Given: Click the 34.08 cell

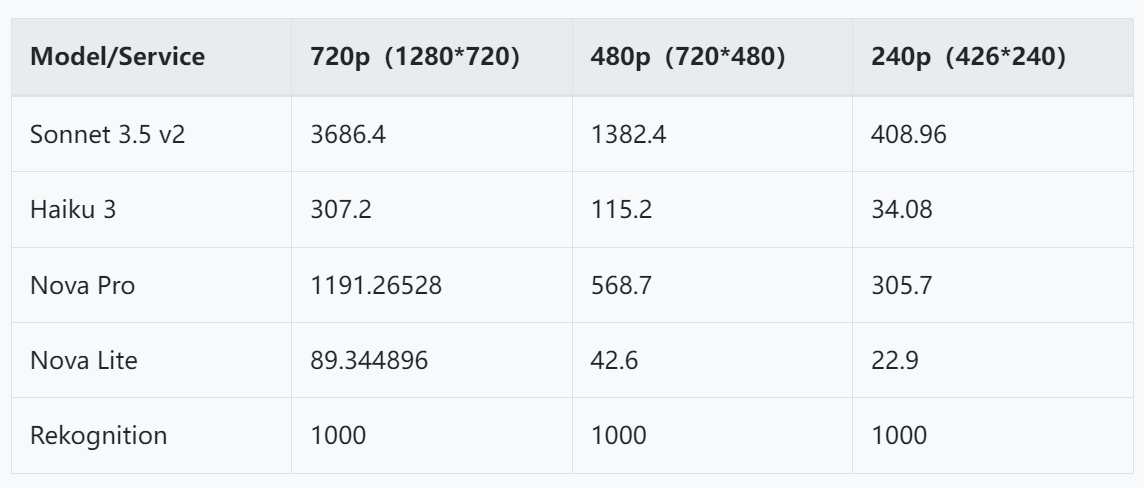Looking at the screenshot, I should [x=902, y=209].
